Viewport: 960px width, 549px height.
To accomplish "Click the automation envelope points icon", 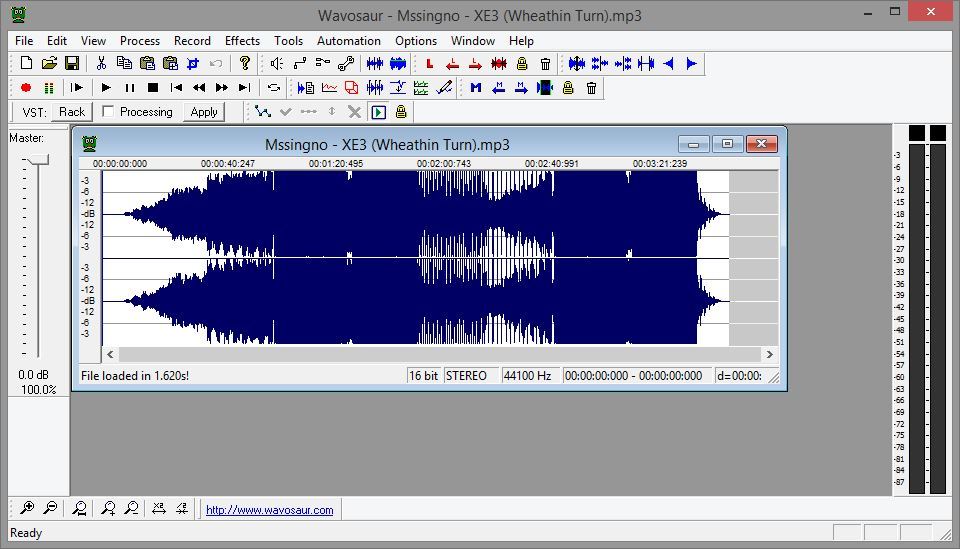I will (x=263, y=112).
